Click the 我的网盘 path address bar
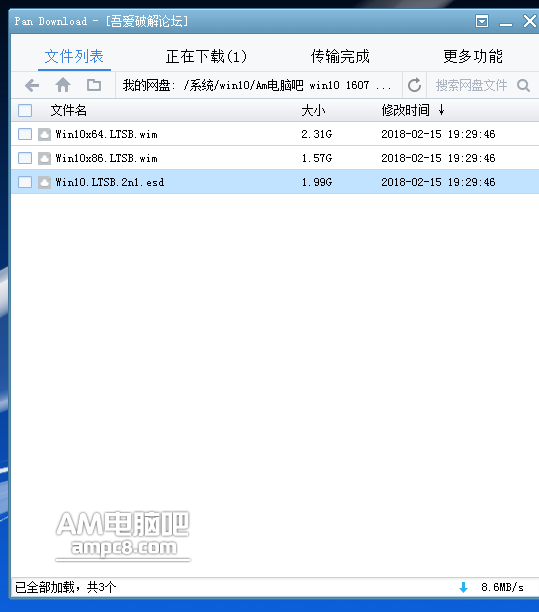The height and width of the screenshot is (612, 539). pos(258,85)
